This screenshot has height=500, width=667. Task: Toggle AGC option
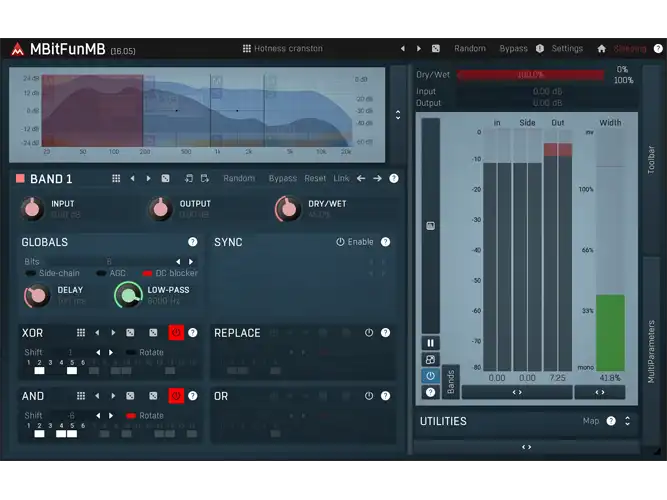click(x=111, y=273)
